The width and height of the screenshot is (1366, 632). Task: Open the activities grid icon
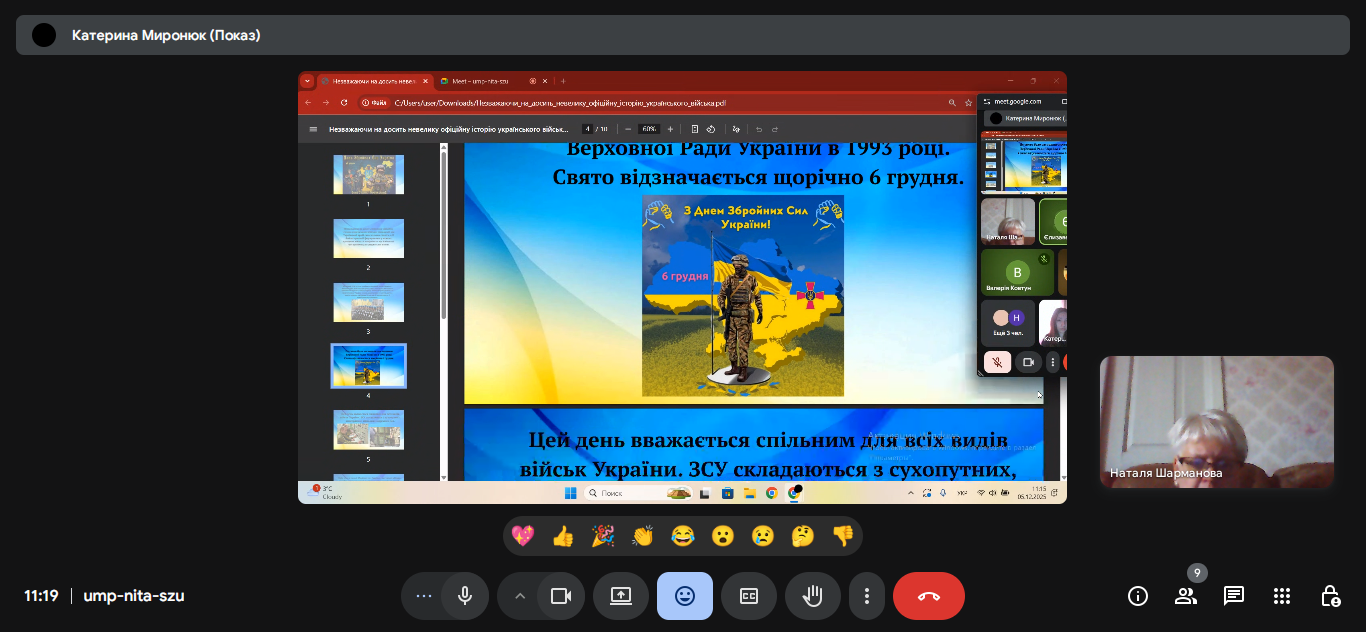pos(1282,596)
